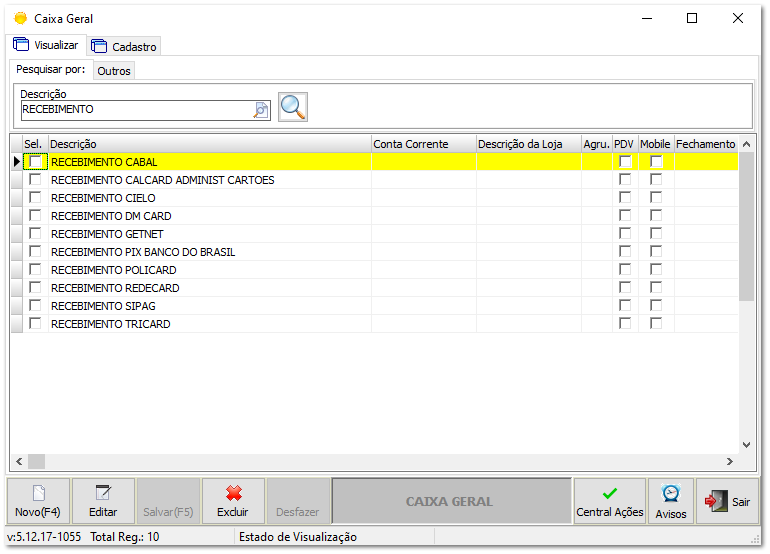The height and width of the screenshot is (554, 770).
Task: Switch to the Visualizar tab
Action: click(46, 45)
